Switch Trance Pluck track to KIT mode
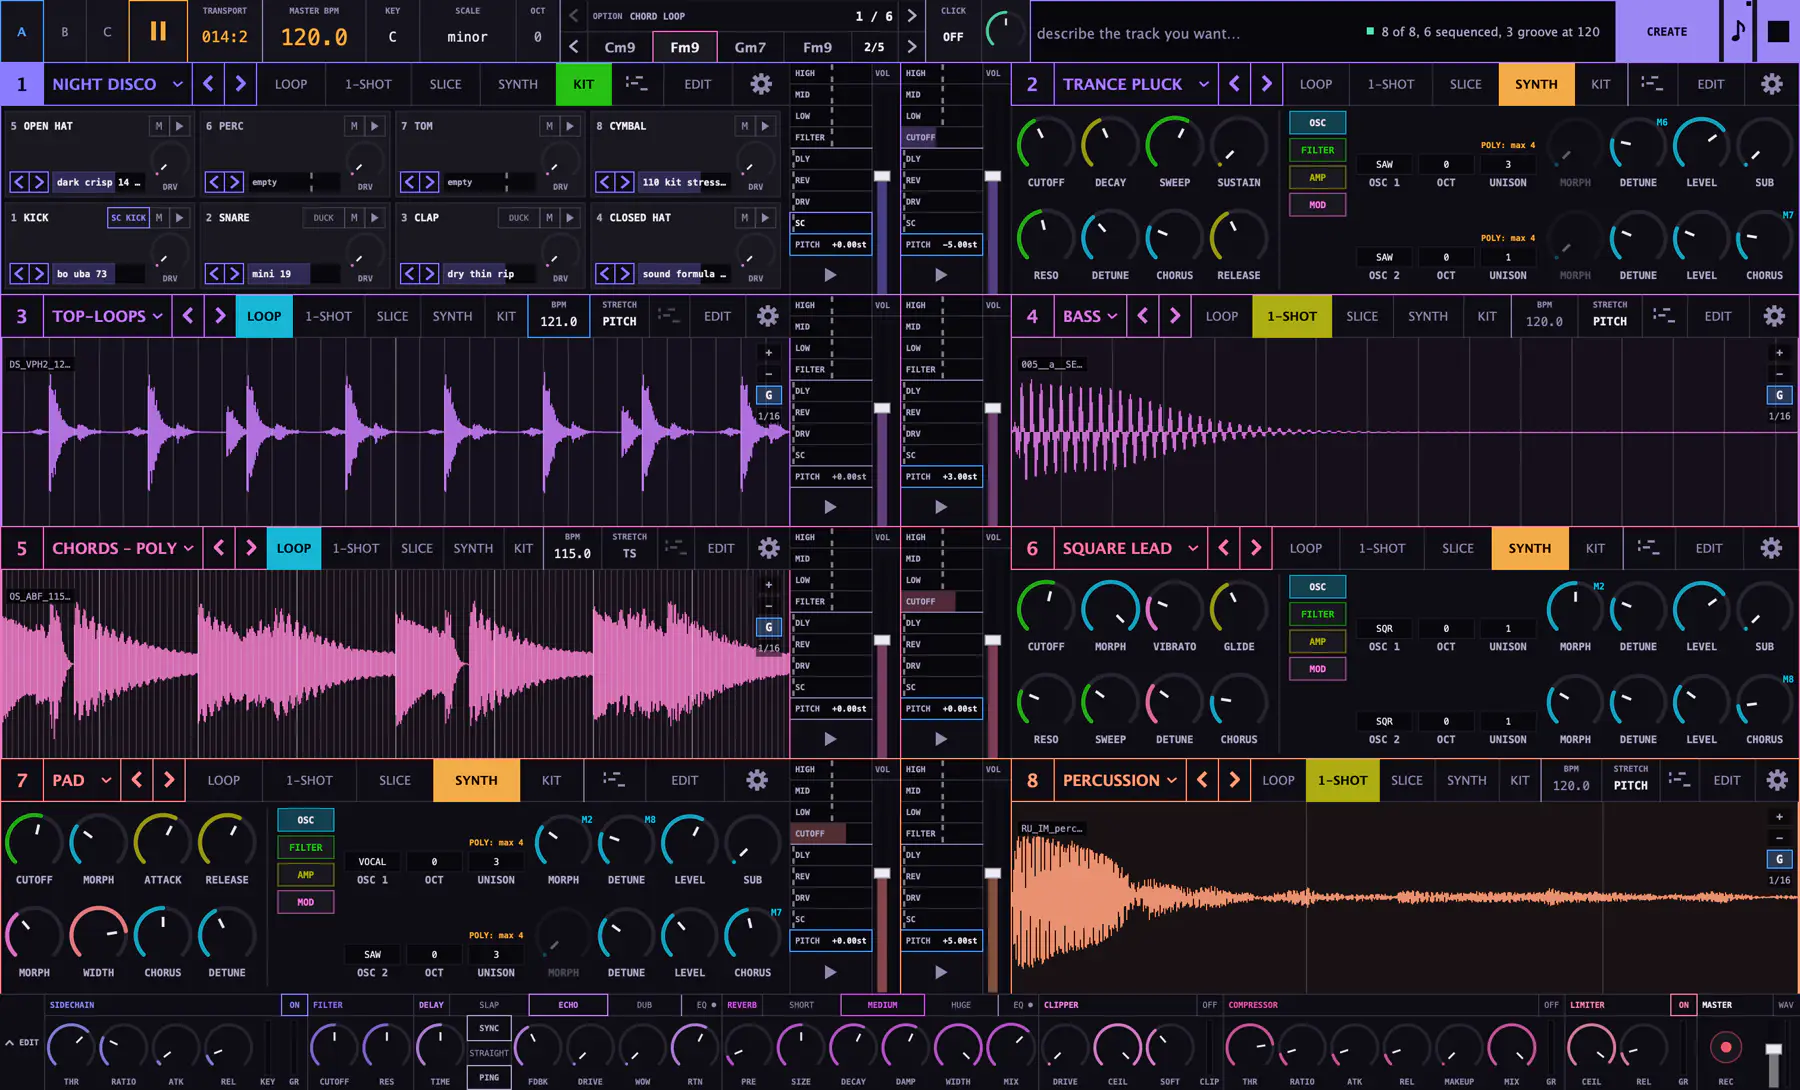This screenshot has width=1800, height=1090. tap(1600, 84)
